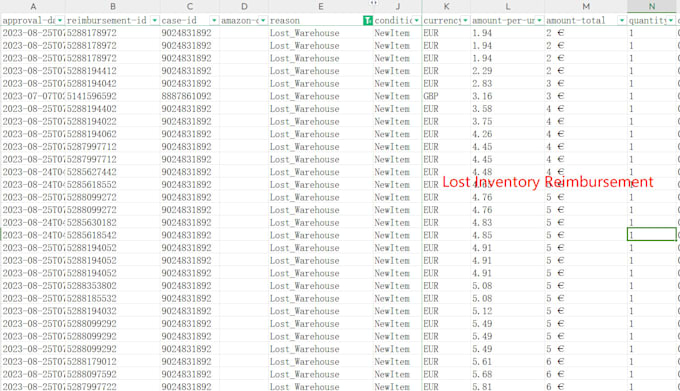Click the hidden columns indicator between E and J

coord(373,3)
